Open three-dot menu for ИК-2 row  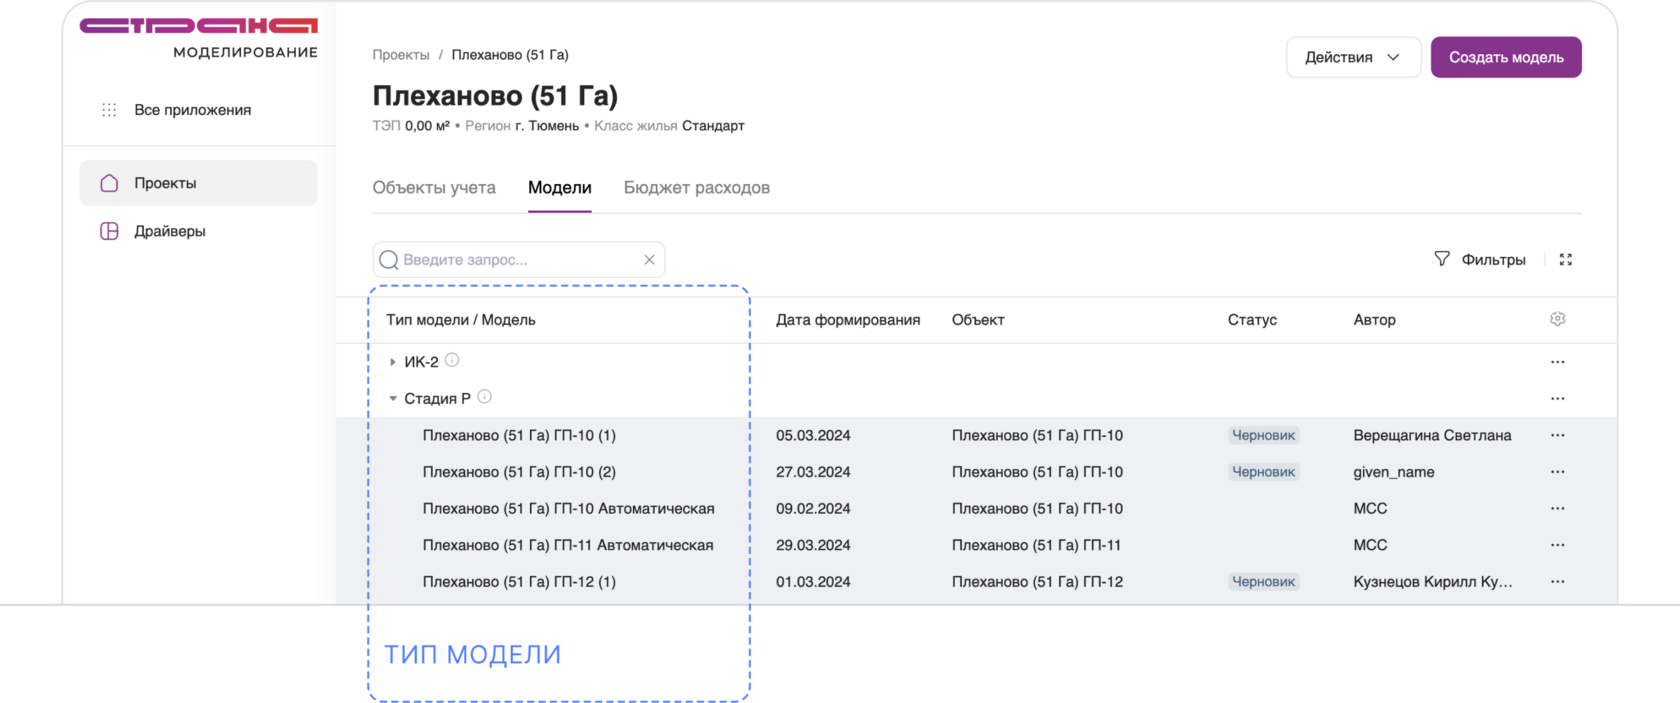[x=1557, y=362]
